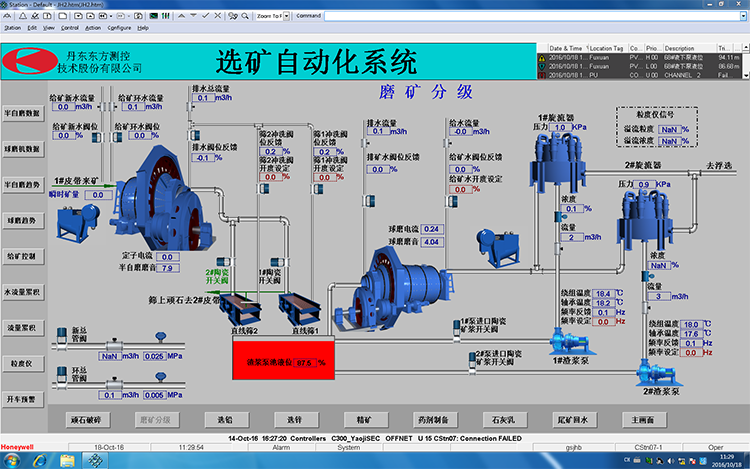
Task: Go to 选铅 page button
Action: (226, 420)
